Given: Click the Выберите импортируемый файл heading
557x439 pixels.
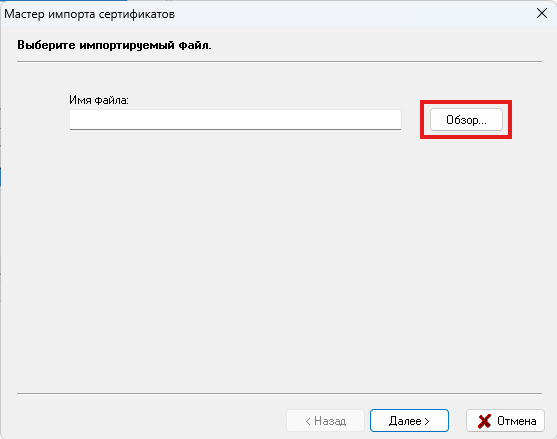Looking at the screenshot, I should click(x=114, y=45).
